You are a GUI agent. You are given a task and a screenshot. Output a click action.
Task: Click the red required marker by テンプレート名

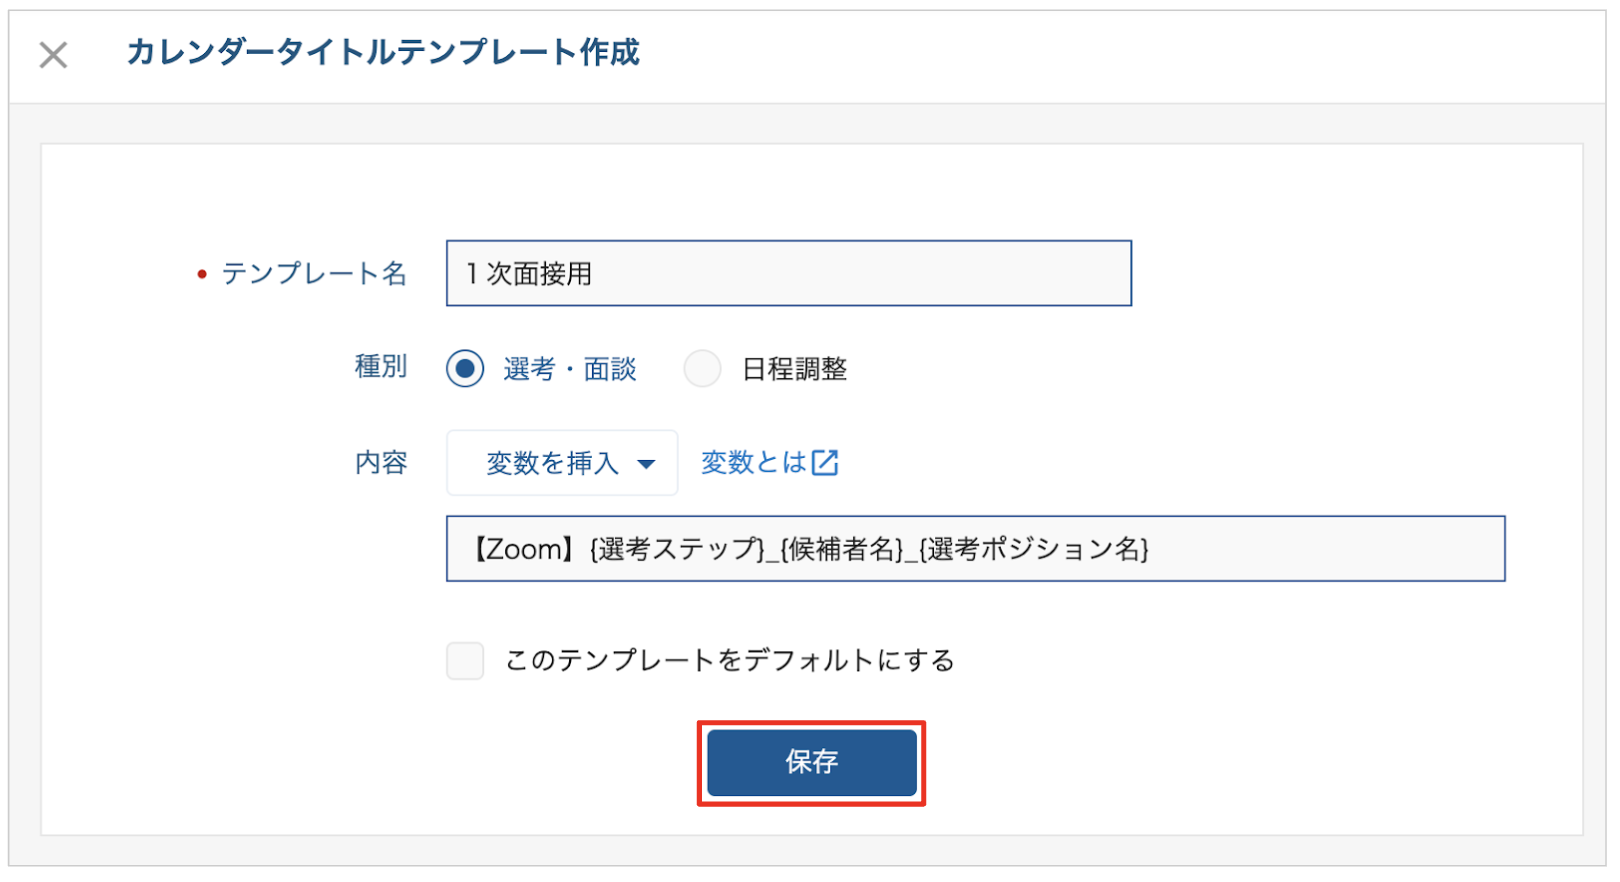click(202, 274)
